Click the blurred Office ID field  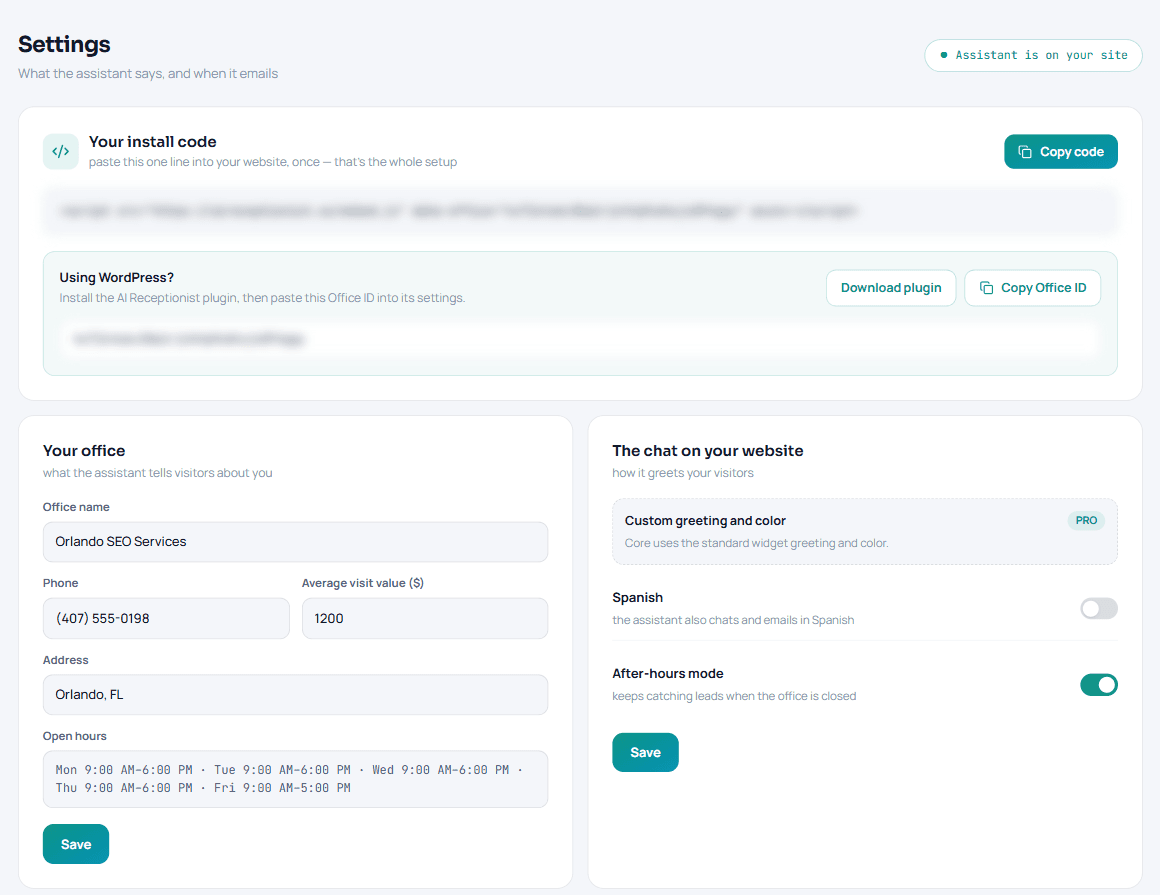(580, 339)
